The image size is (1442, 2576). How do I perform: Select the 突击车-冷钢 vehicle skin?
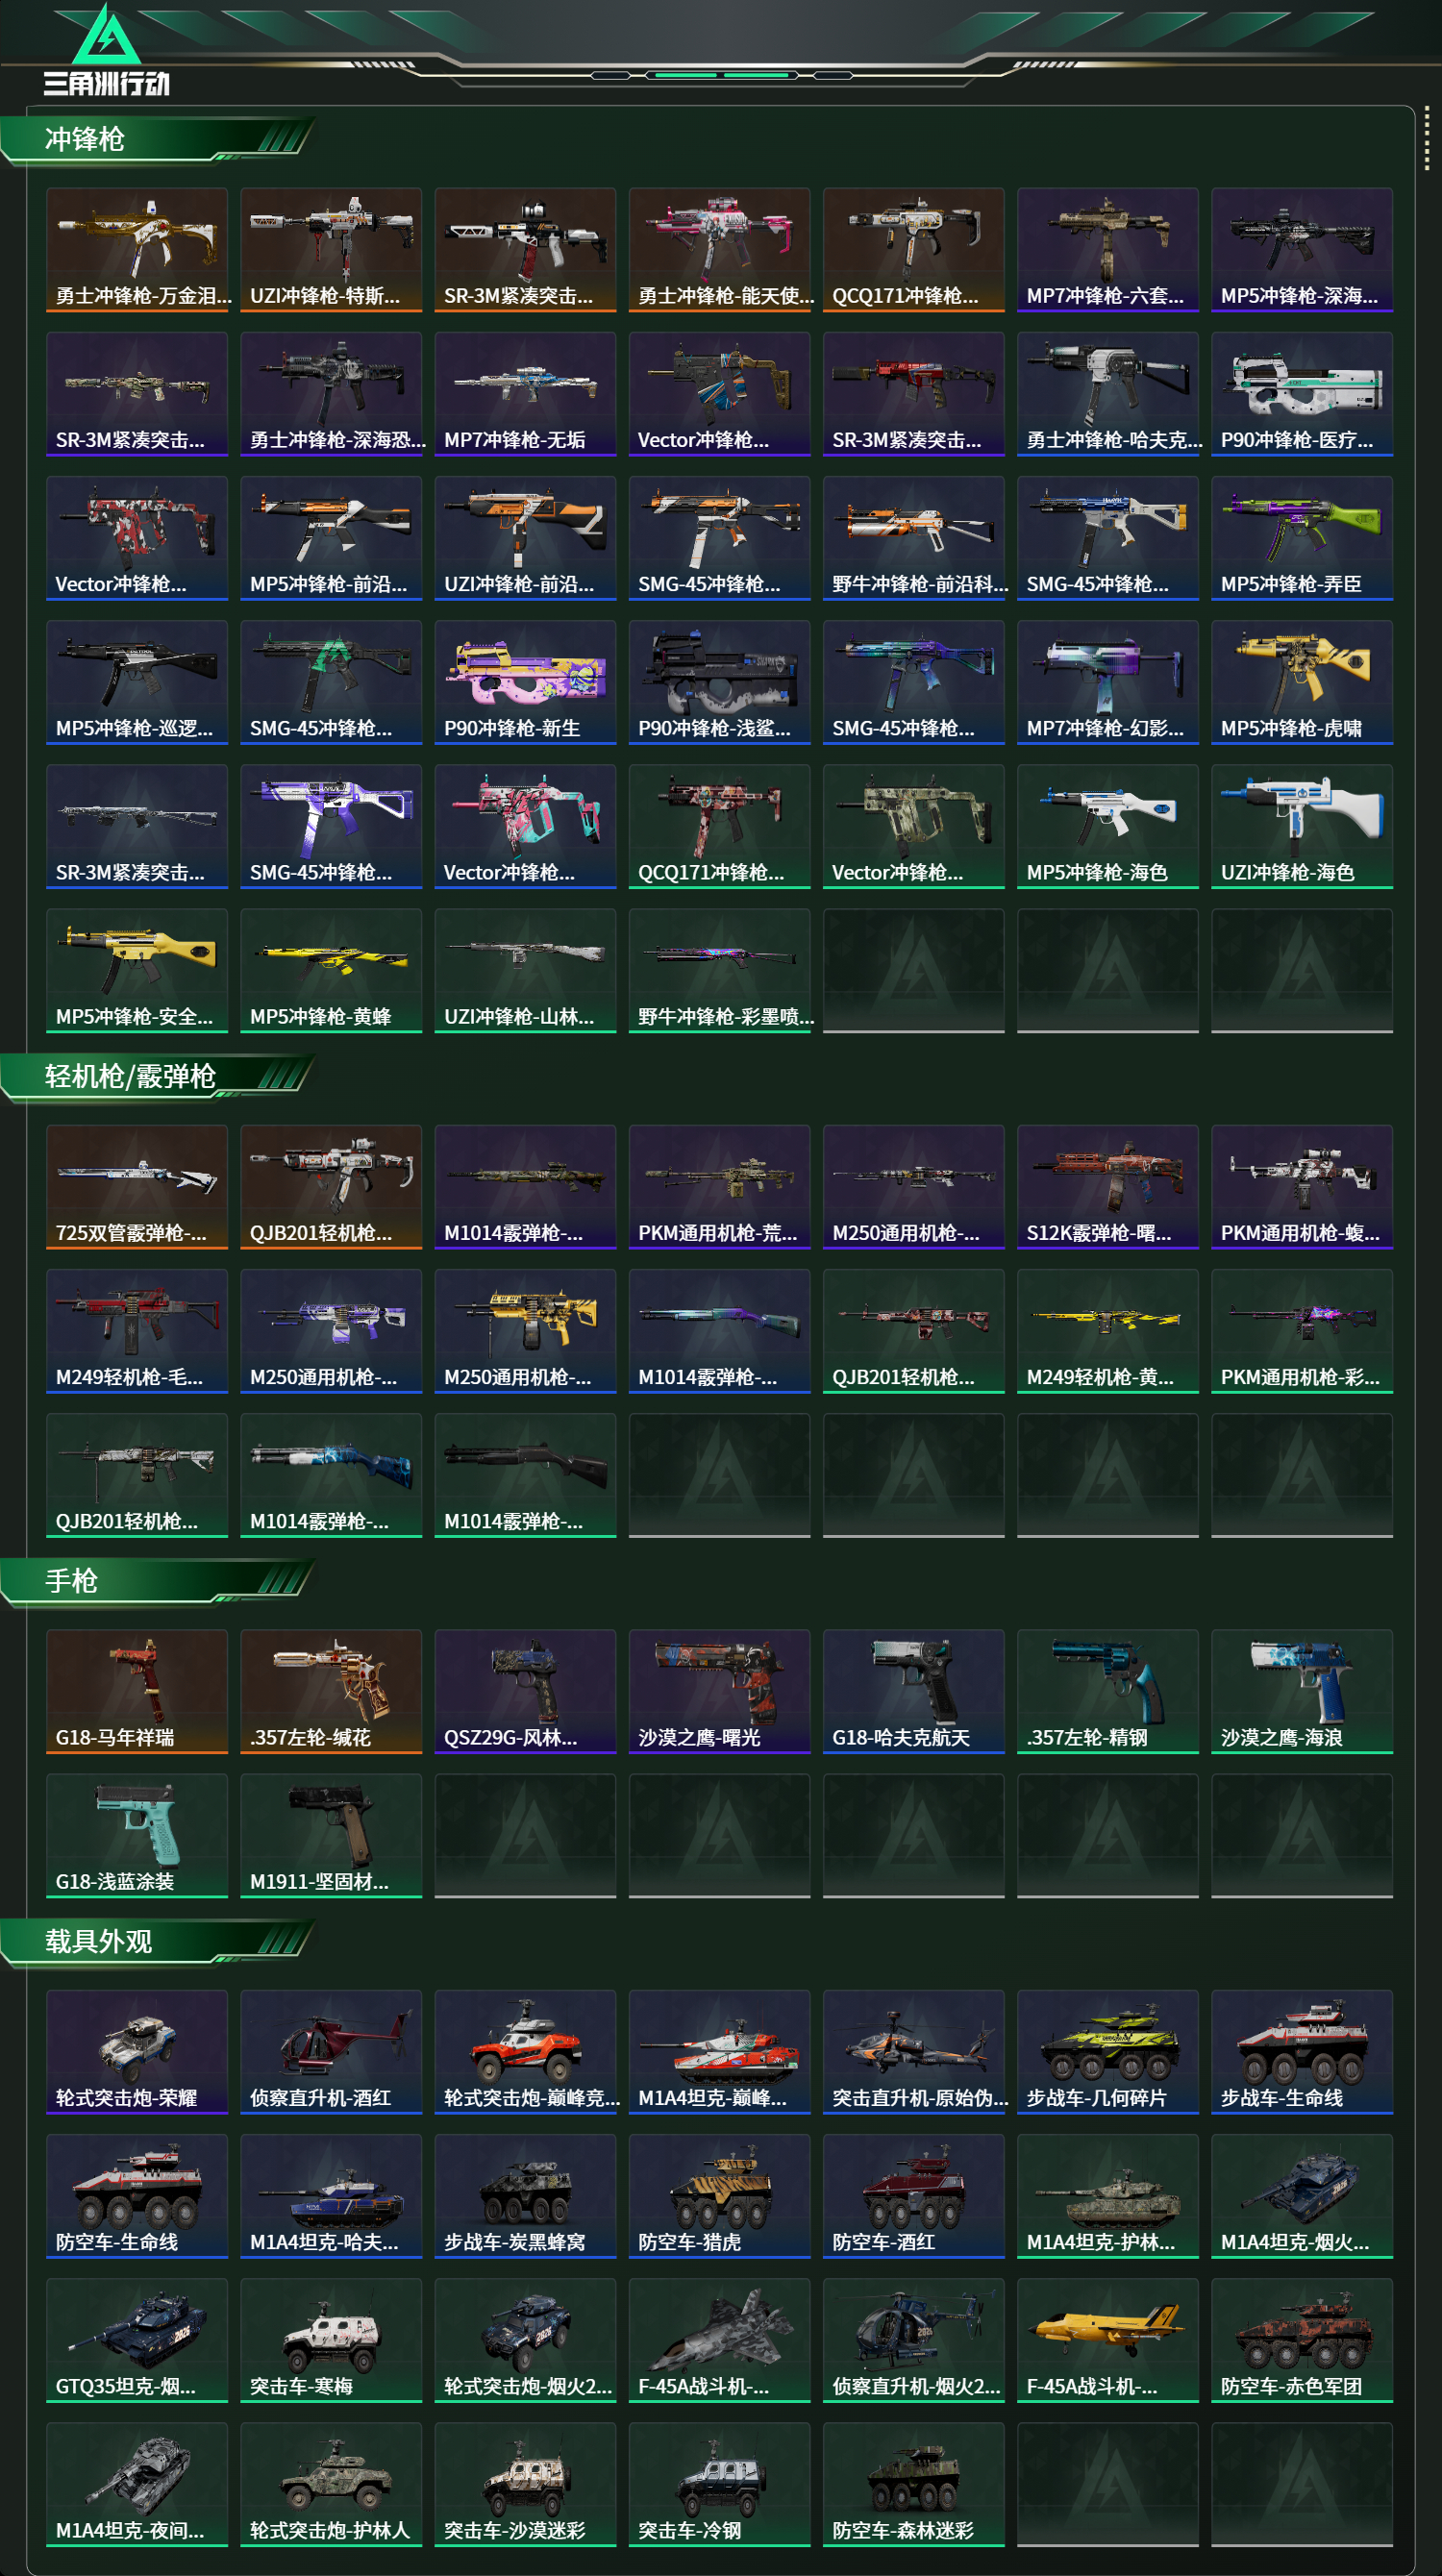(x=719, y=2483)
